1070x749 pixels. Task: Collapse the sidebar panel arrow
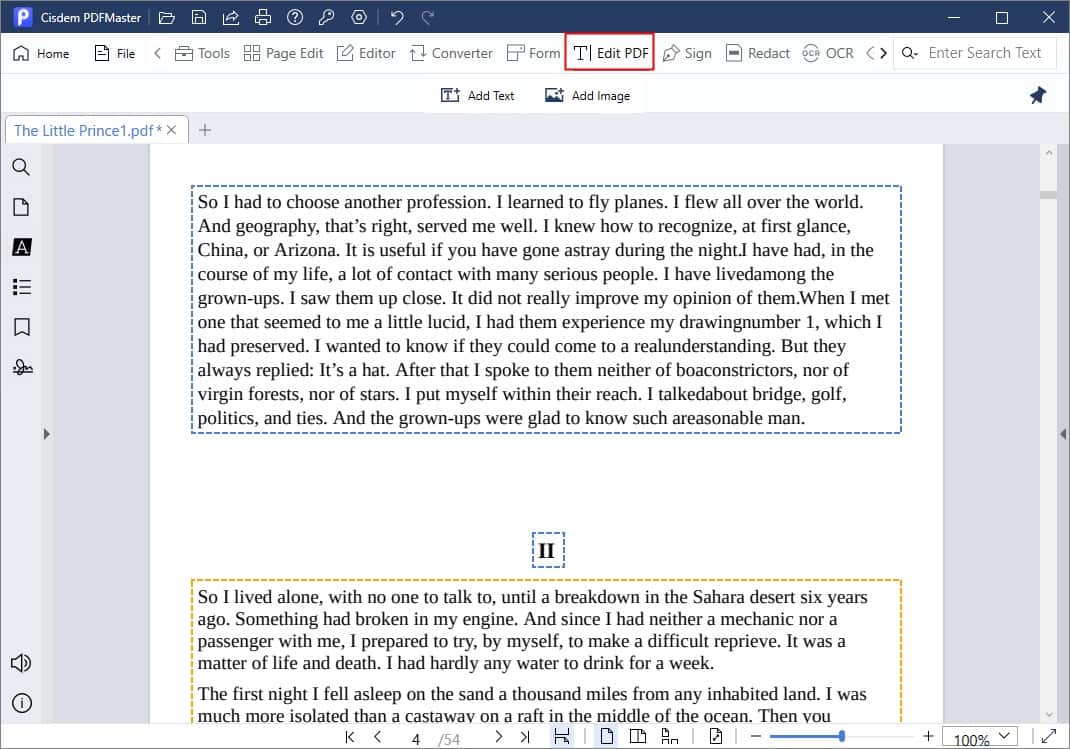46,434
